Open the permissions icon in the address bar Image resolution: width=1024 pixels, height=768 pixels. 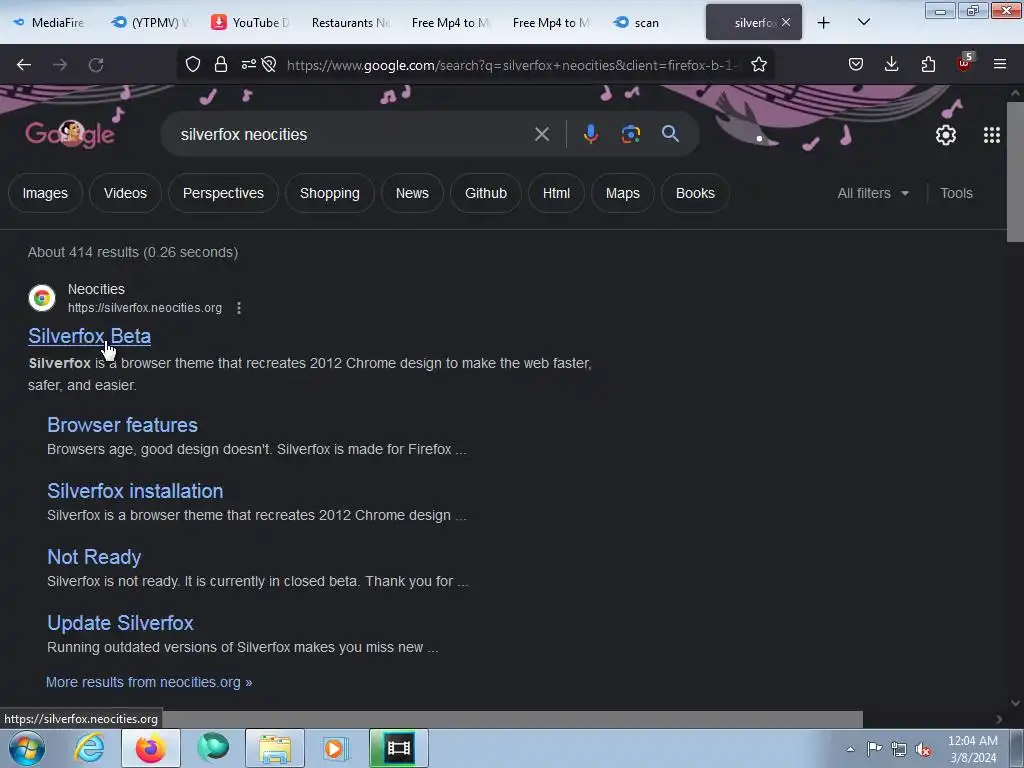pos(249,64)
